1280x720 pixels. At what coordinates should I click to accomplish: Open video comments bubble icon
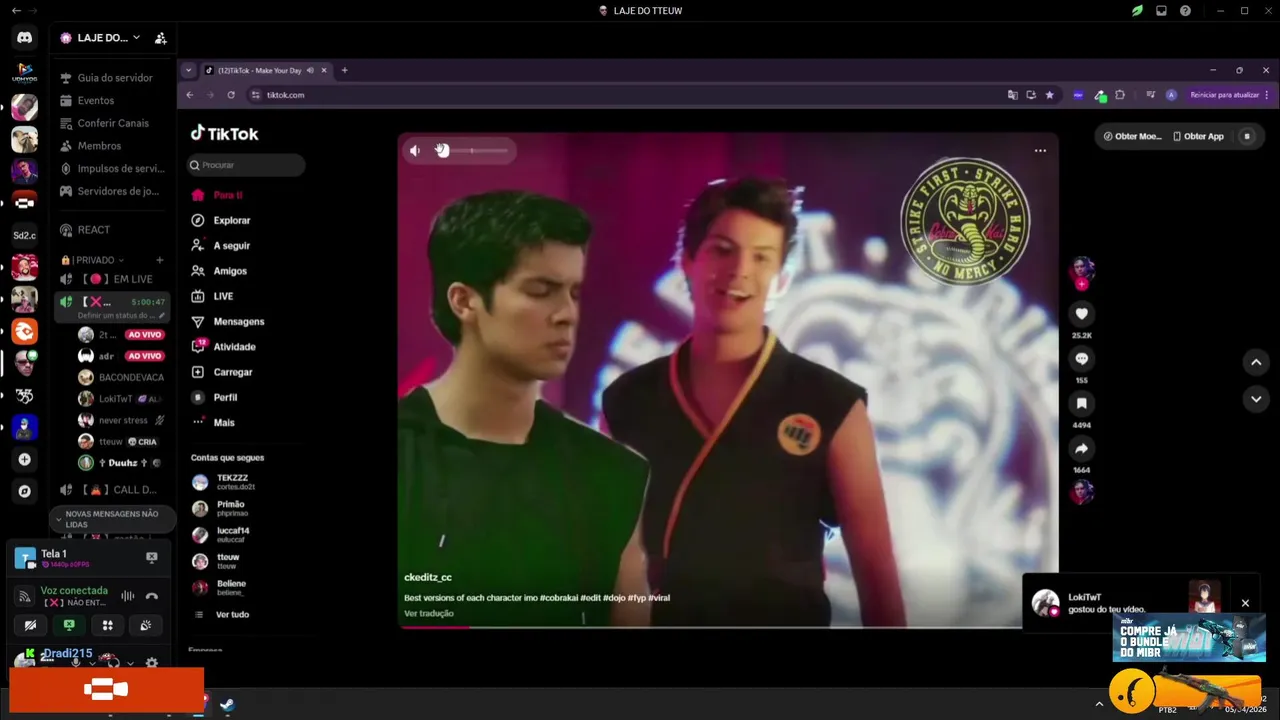pyautogui.click(x=1081, y=359)
